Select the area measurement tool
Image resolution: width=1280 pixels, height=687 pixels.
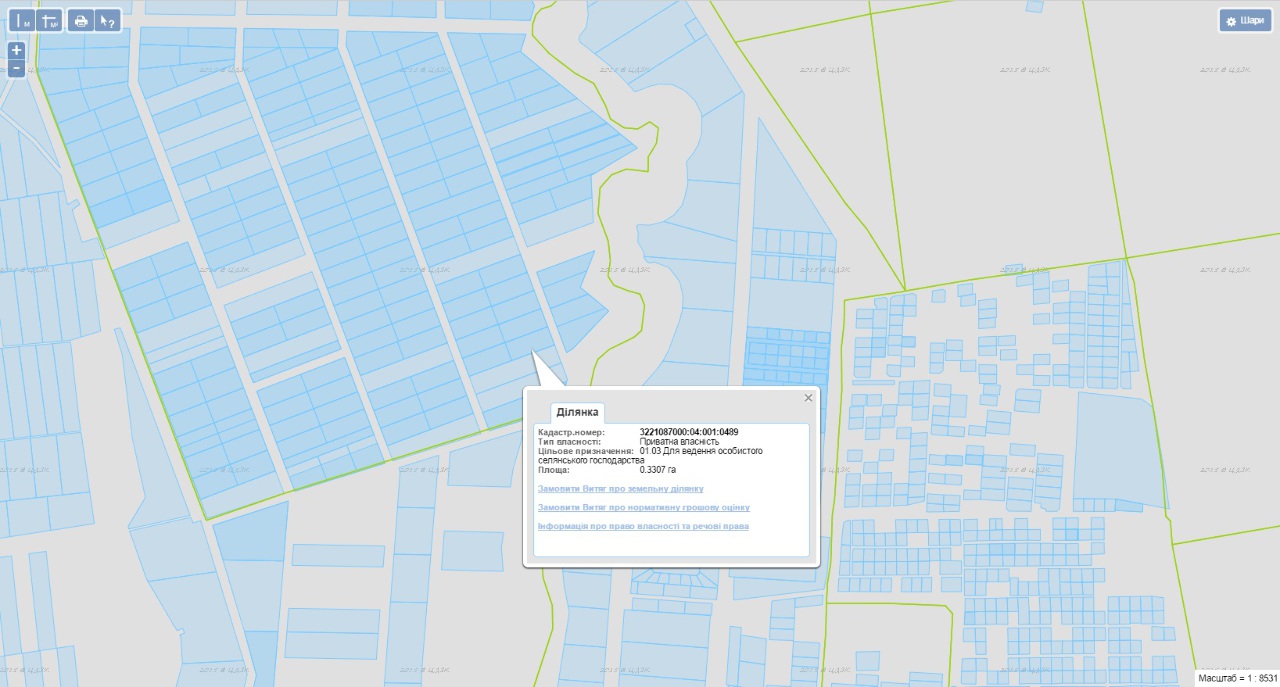49,20
